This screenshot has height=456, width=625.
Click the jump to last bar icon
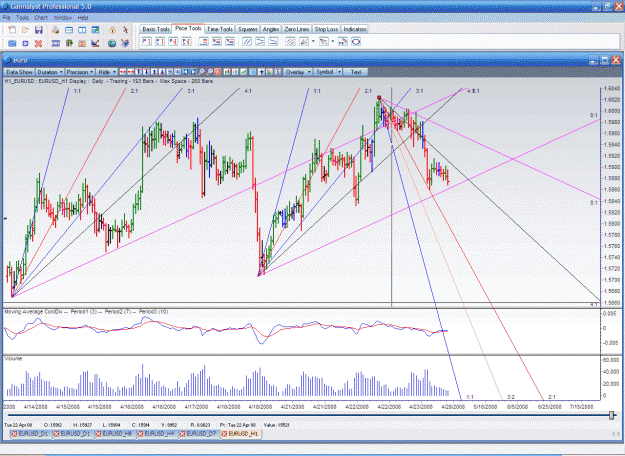pyautogui.click(x=193, y=72)
